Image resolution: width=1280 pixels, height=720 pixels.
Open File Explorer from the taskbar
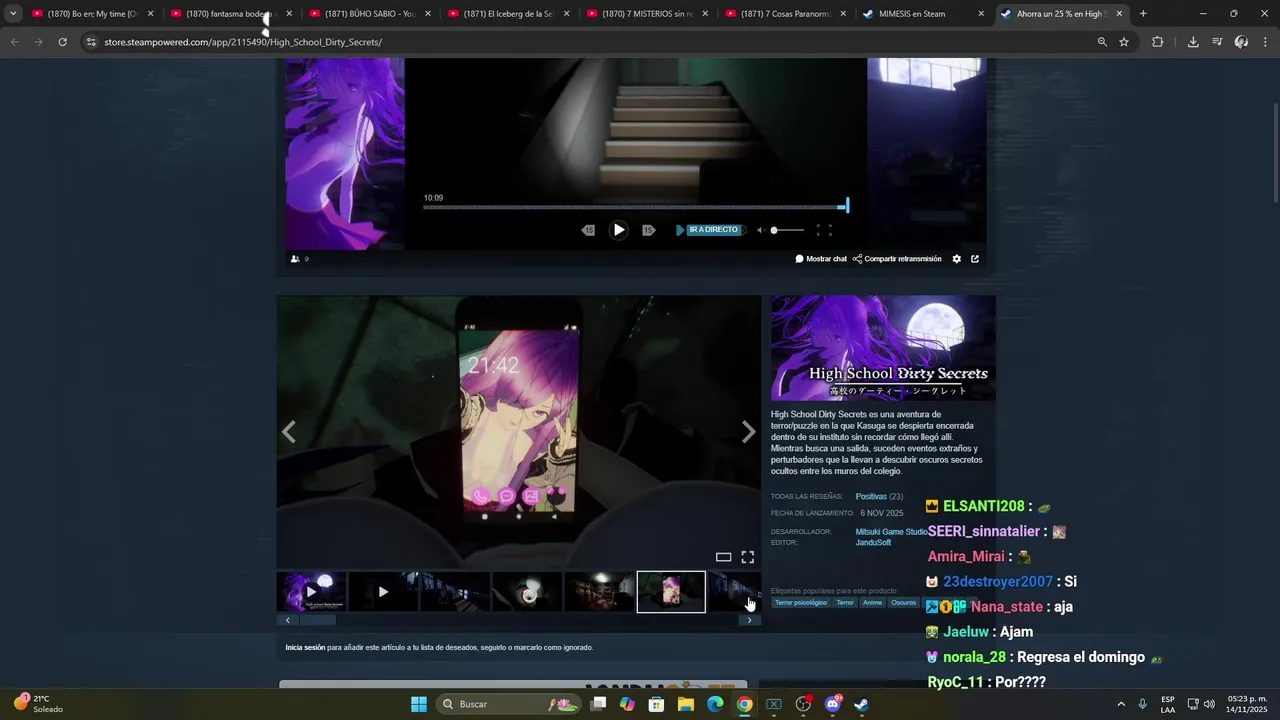click(x=686, y=704)
